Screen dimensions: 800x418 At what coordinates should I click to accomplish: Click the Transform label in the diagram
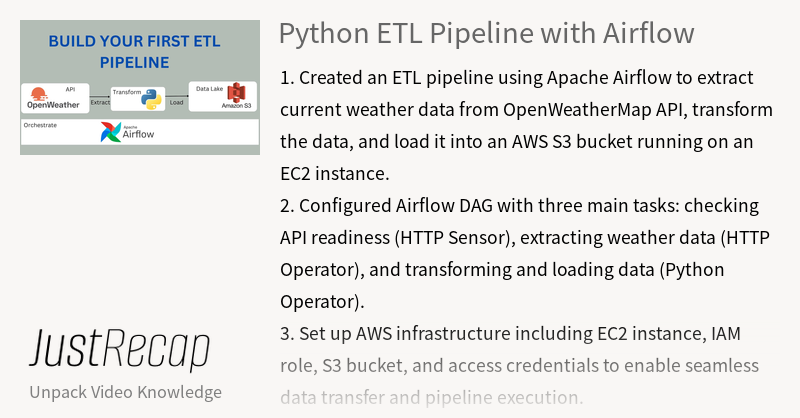[127, 90]
